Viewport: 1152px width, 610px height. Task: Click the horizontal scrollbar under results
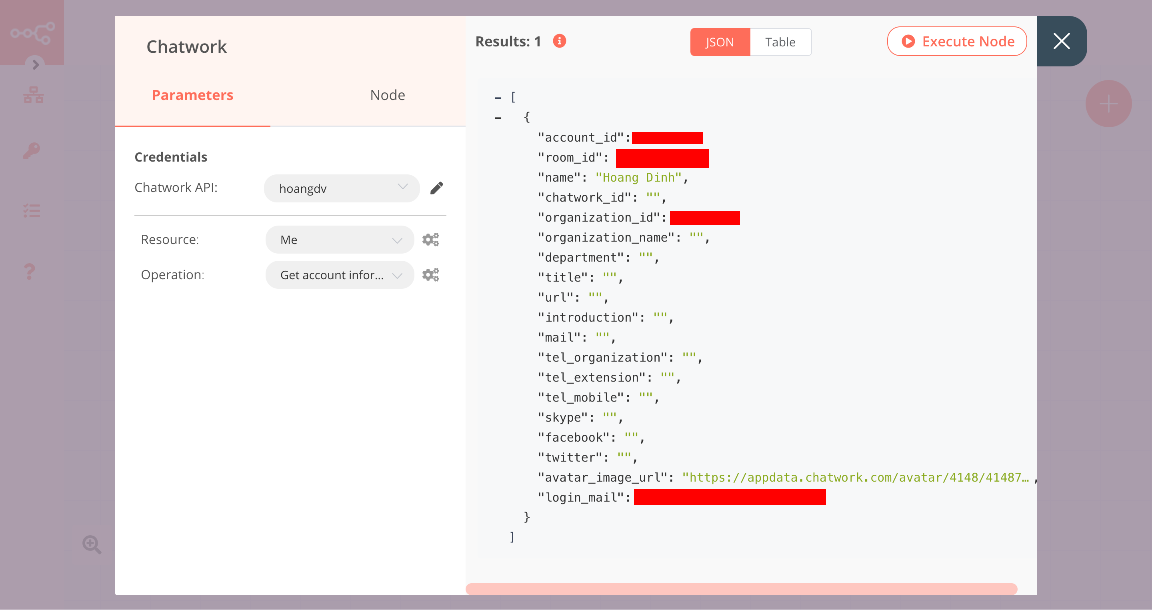741,589
